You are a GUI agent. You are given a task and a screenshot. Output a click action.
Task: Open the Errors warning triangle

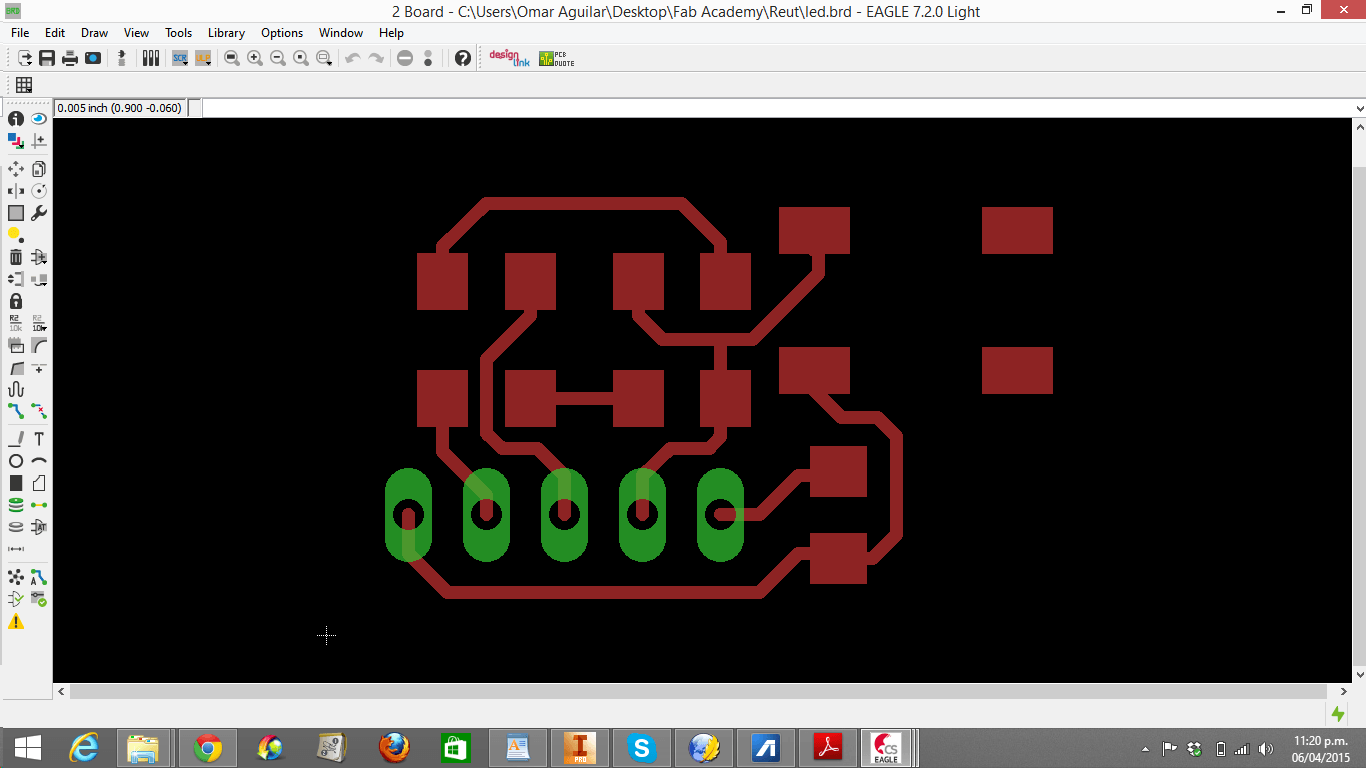point(16,622)
